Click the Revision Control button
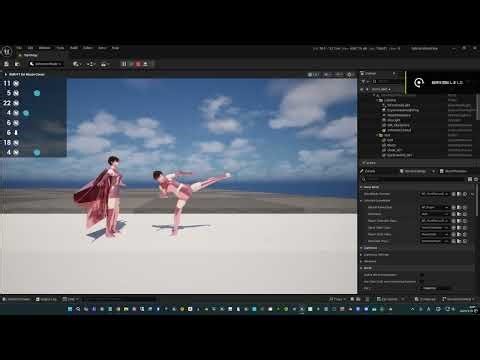The image size is (480, 360). (458, 299)
